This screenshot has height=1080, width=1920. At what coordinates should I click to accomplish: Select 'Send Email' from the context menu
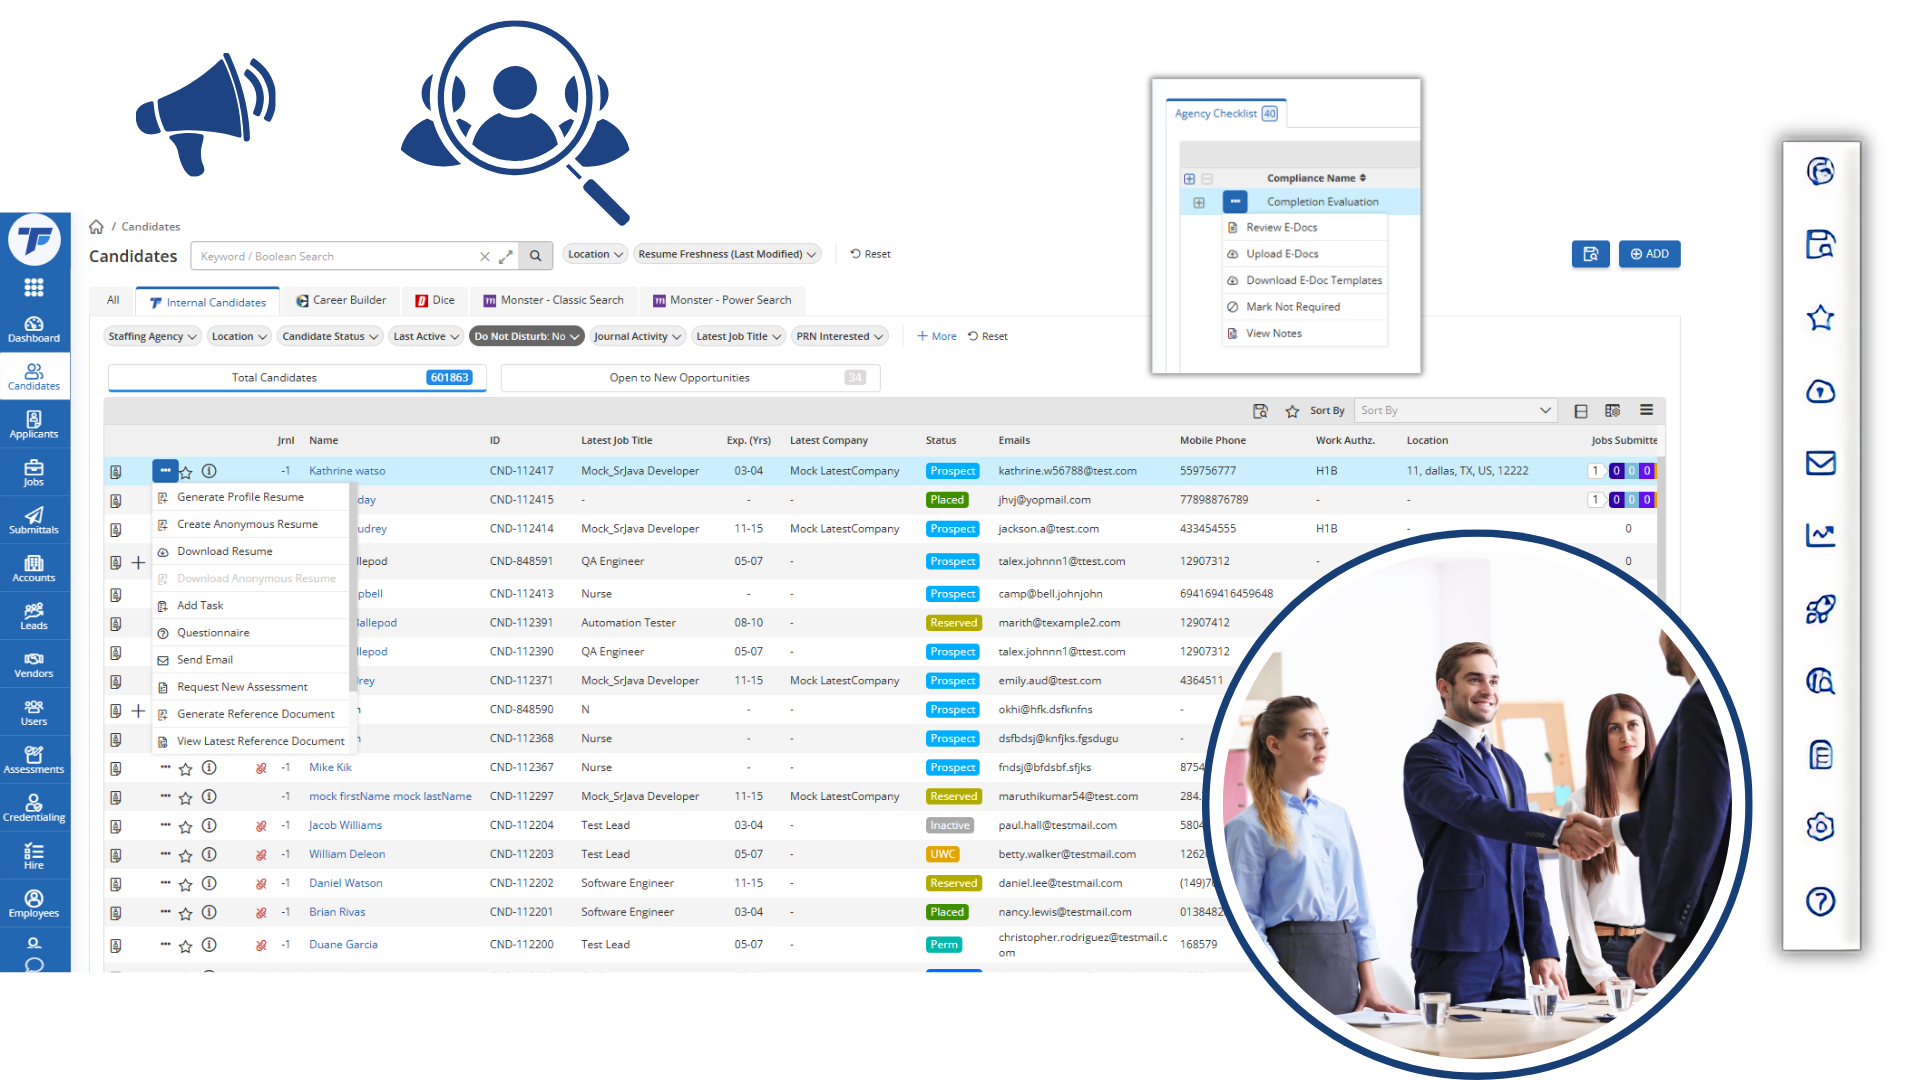204,659
